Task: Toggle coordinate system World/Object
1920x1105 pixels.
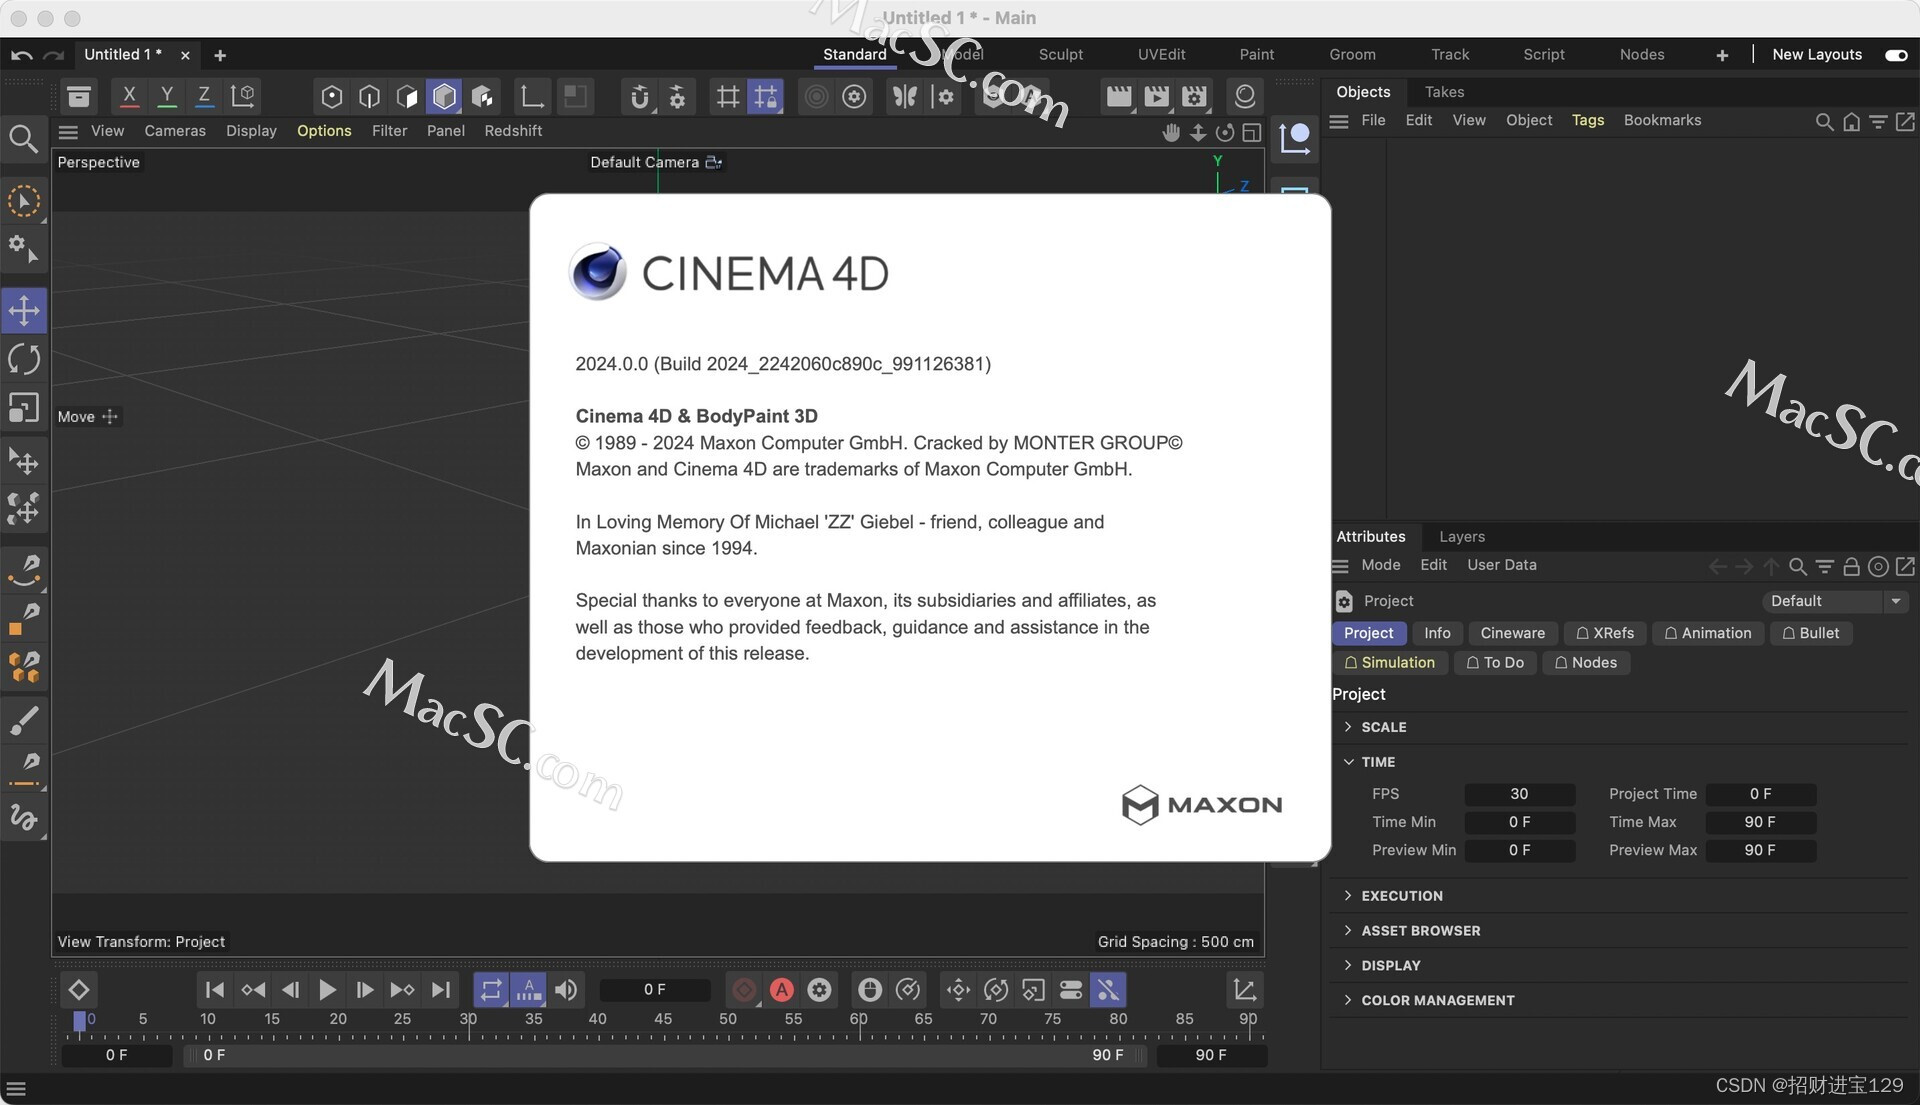Action: 243,96
